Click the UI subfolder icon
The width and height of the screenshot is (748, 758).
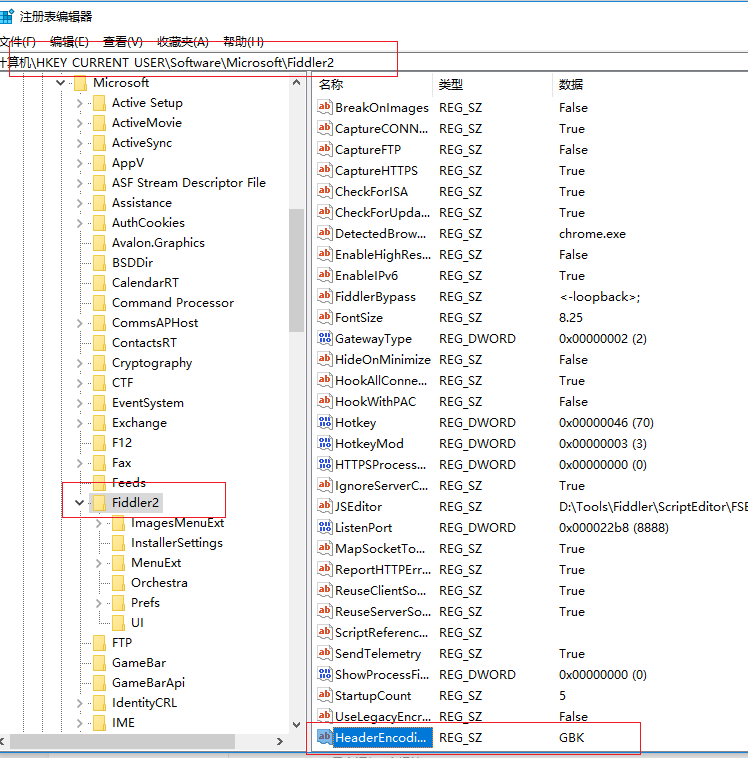pyautogui.click(x=118, y=622)
